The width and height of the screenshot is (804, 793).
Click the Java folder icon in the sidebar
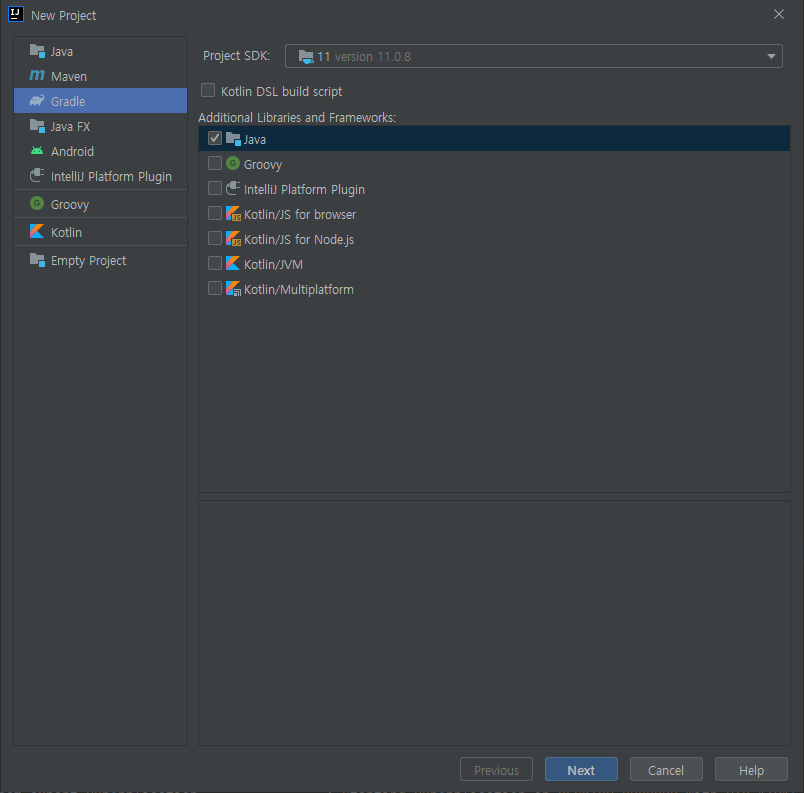click(37, 51)
